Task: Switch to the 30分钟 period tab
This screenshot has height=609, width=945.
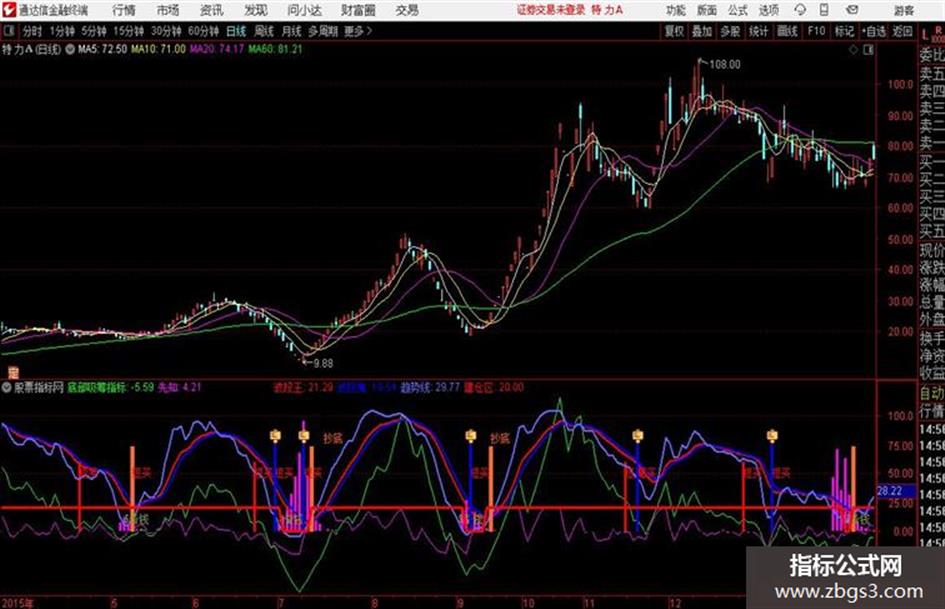Action: [166, 31]
